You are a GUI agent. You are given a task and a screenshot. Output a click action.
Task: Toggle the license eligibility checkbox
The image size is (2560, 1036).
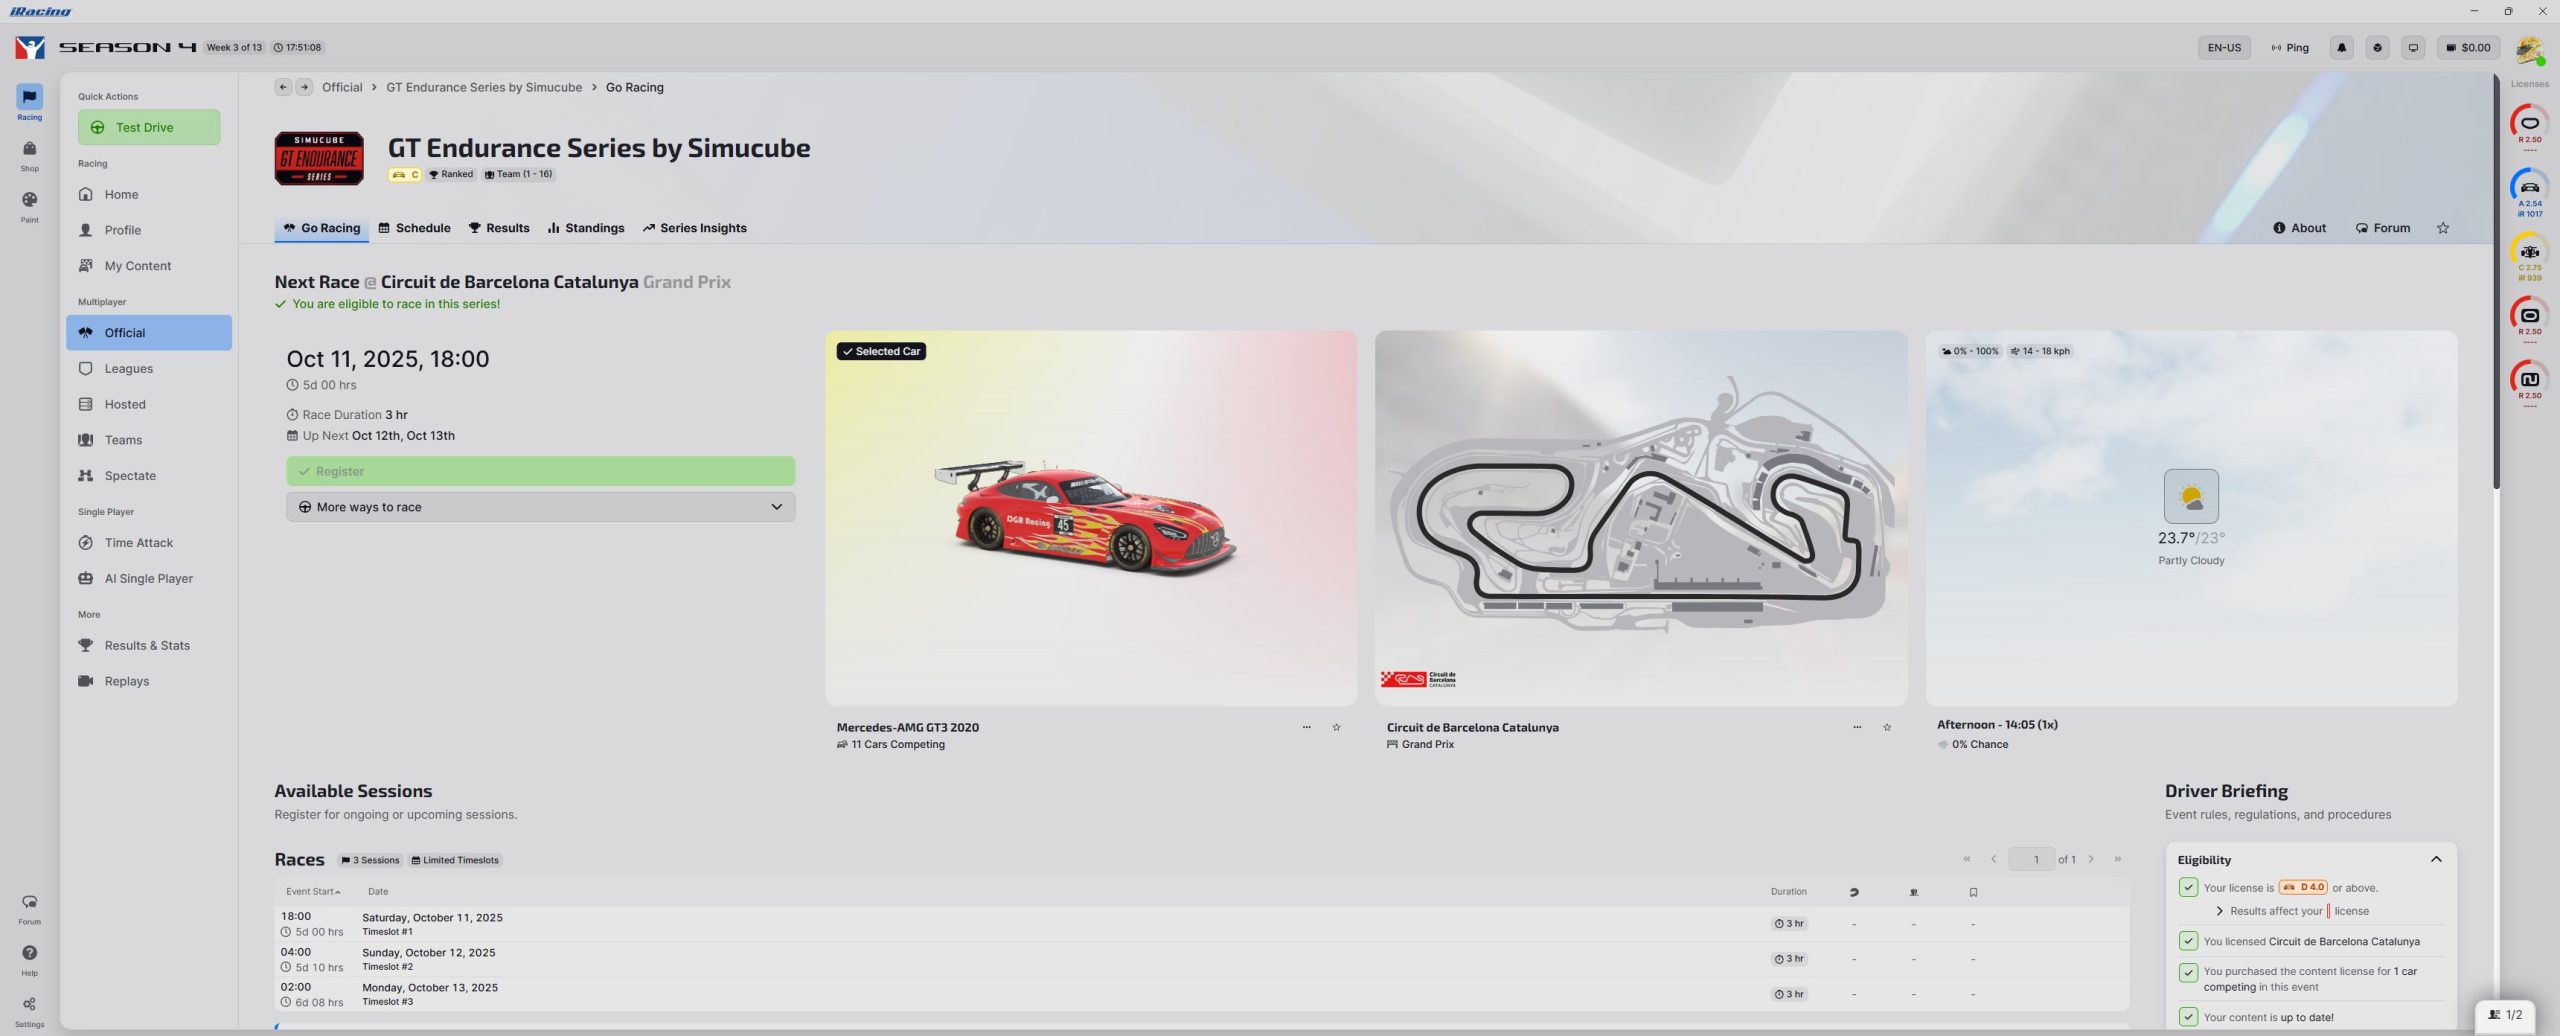point(2188,887)
